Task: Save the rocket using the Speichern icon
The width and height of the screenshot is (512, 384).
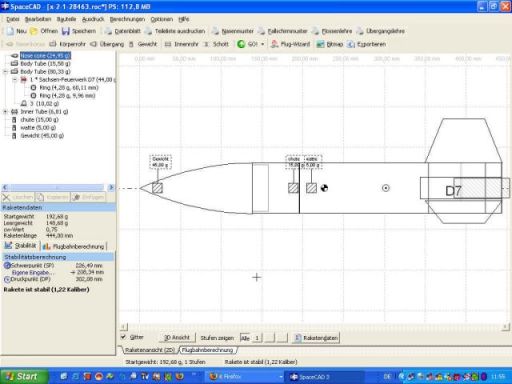Action: 66,31
